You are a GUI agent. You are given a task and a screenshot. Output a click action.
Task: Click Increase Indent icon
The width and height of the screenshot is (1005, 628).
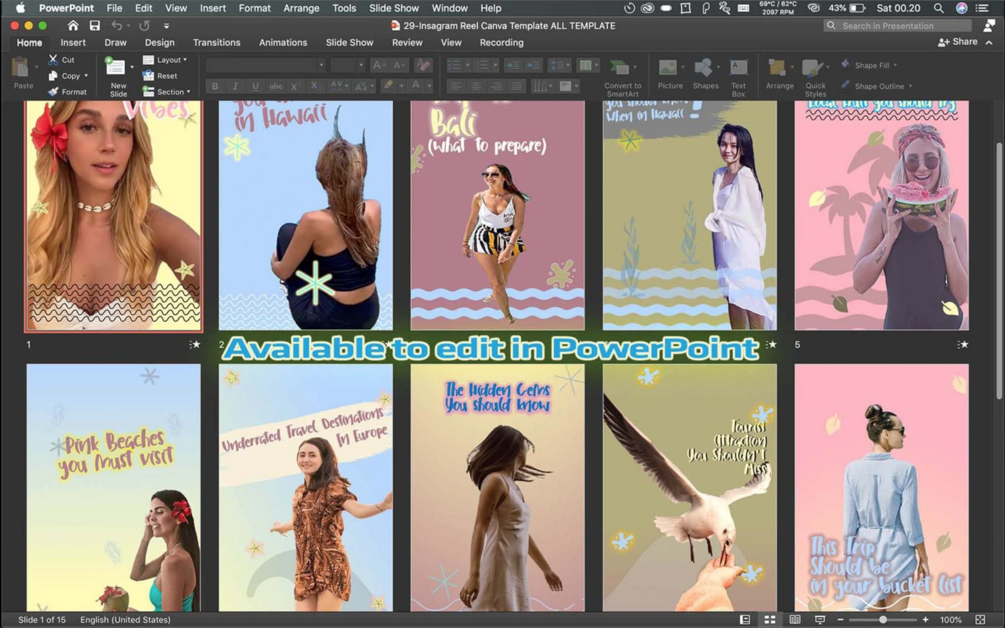click(x=533, y=65)
